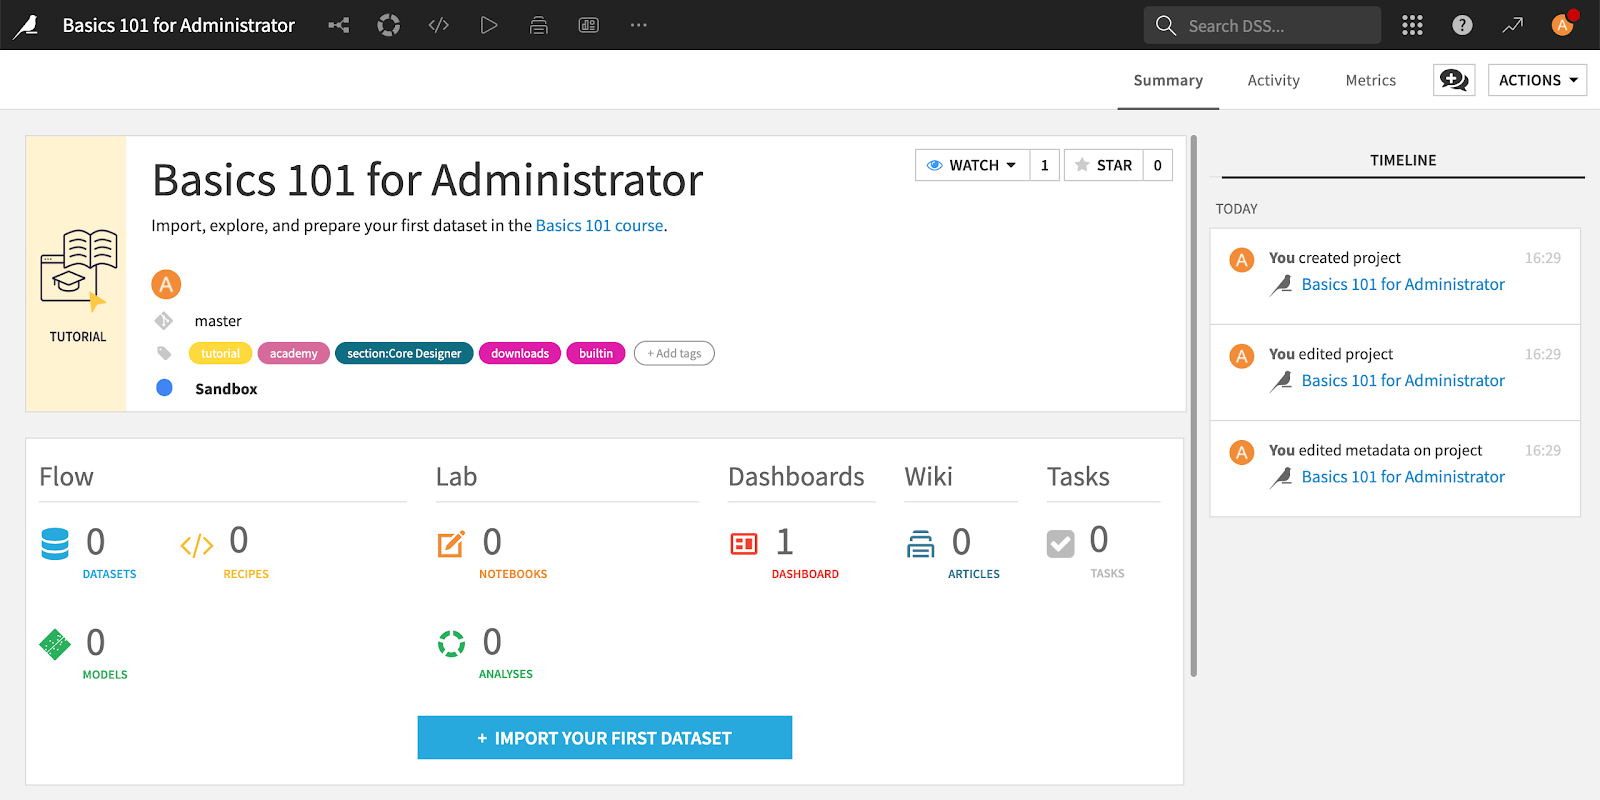
Task: Expand the Actions dropdown
Action: tap(1537, 80)
